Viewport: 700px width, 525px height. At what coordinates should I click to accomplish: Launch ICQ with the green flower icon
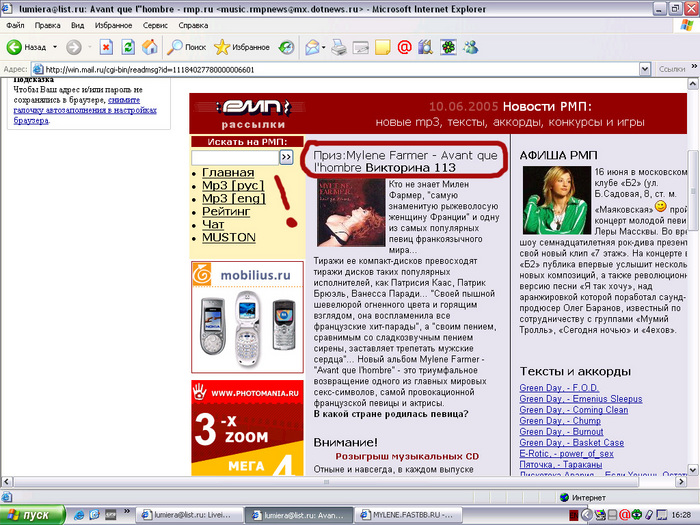(448, 47)
